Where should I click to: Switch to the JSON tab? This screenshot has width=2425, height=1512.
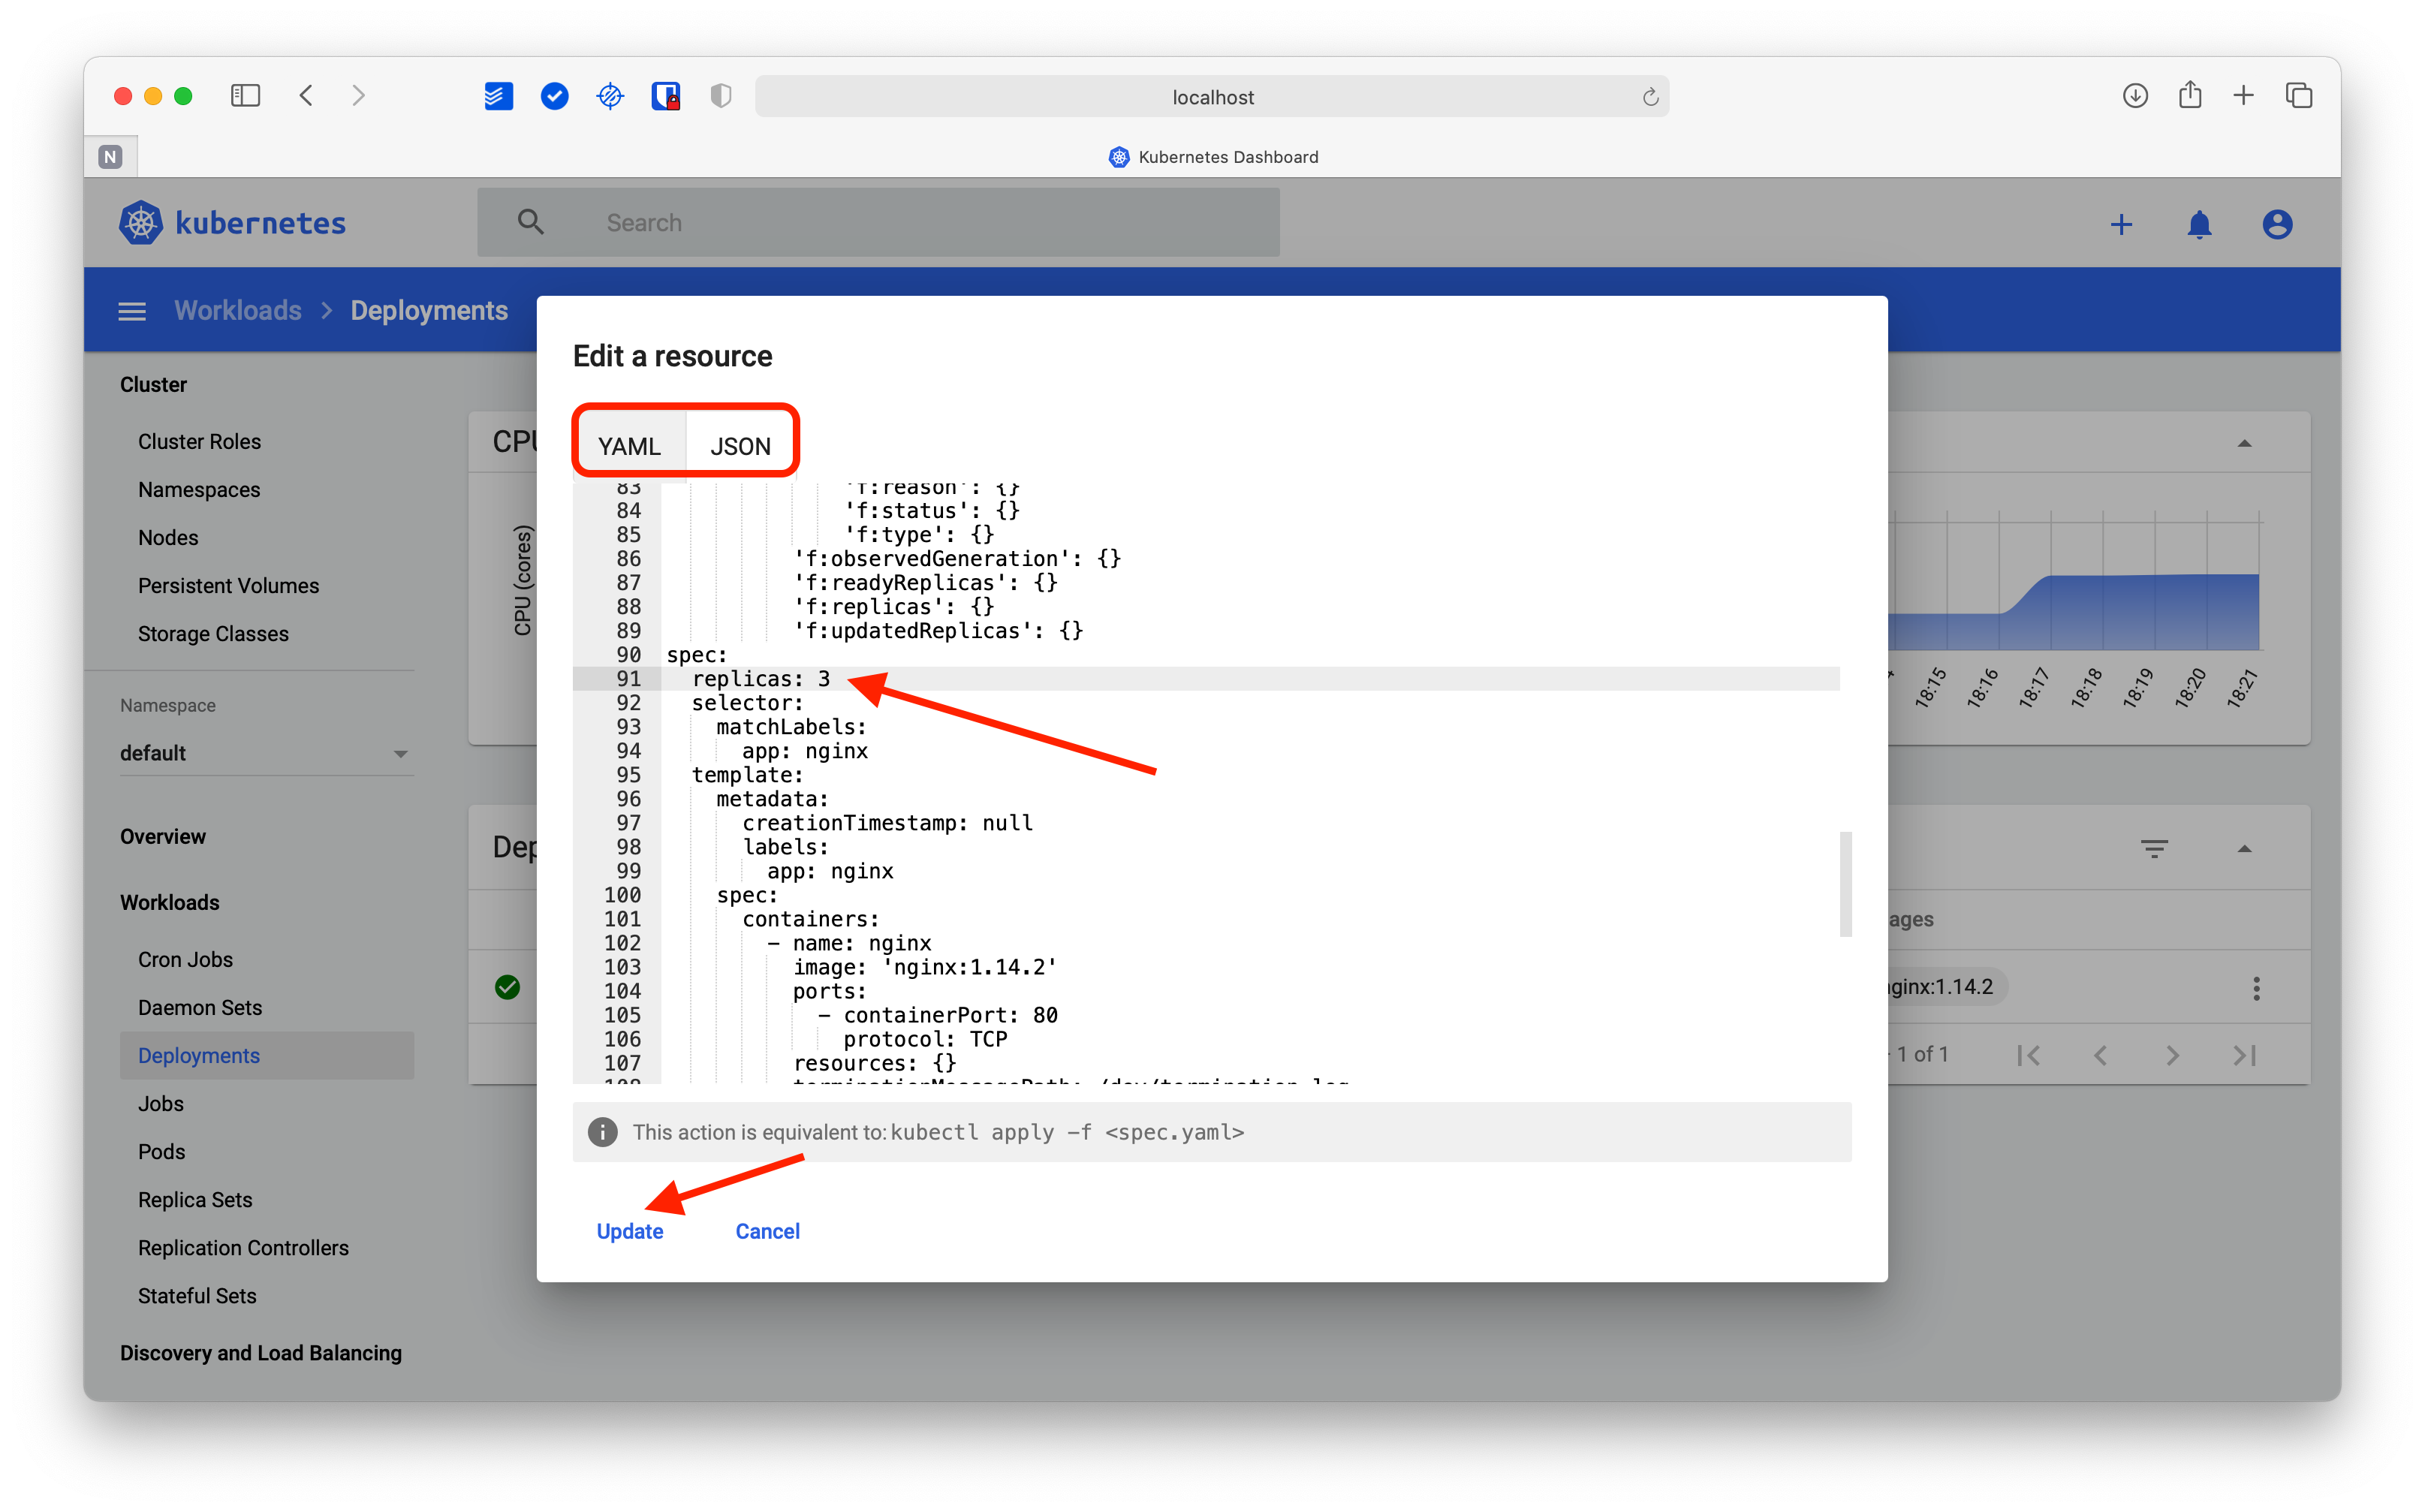tap(740, 446)
